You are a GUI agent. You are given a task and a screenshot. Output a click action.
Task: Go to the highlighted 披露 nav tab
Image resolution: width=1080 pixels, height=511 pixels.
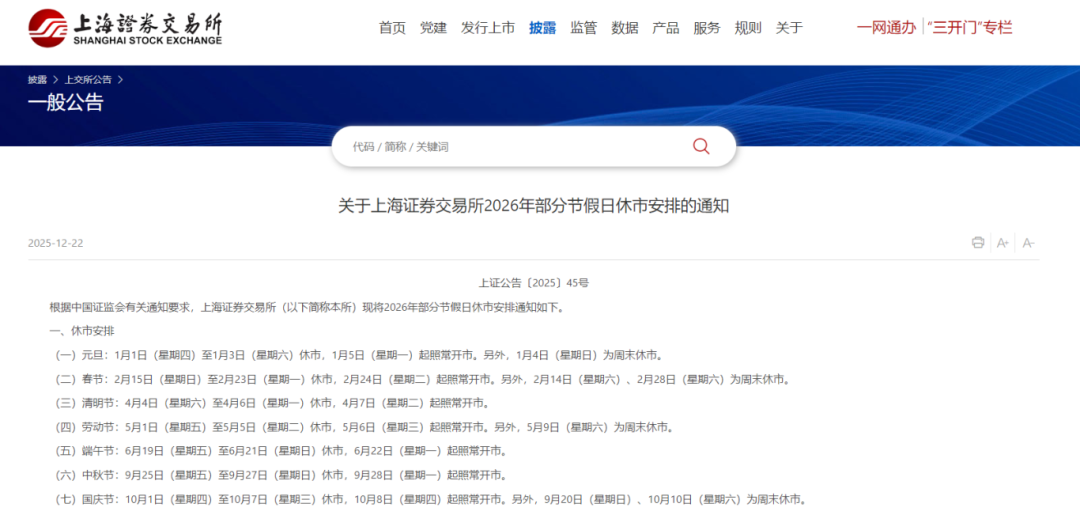[x=542, y=28]
